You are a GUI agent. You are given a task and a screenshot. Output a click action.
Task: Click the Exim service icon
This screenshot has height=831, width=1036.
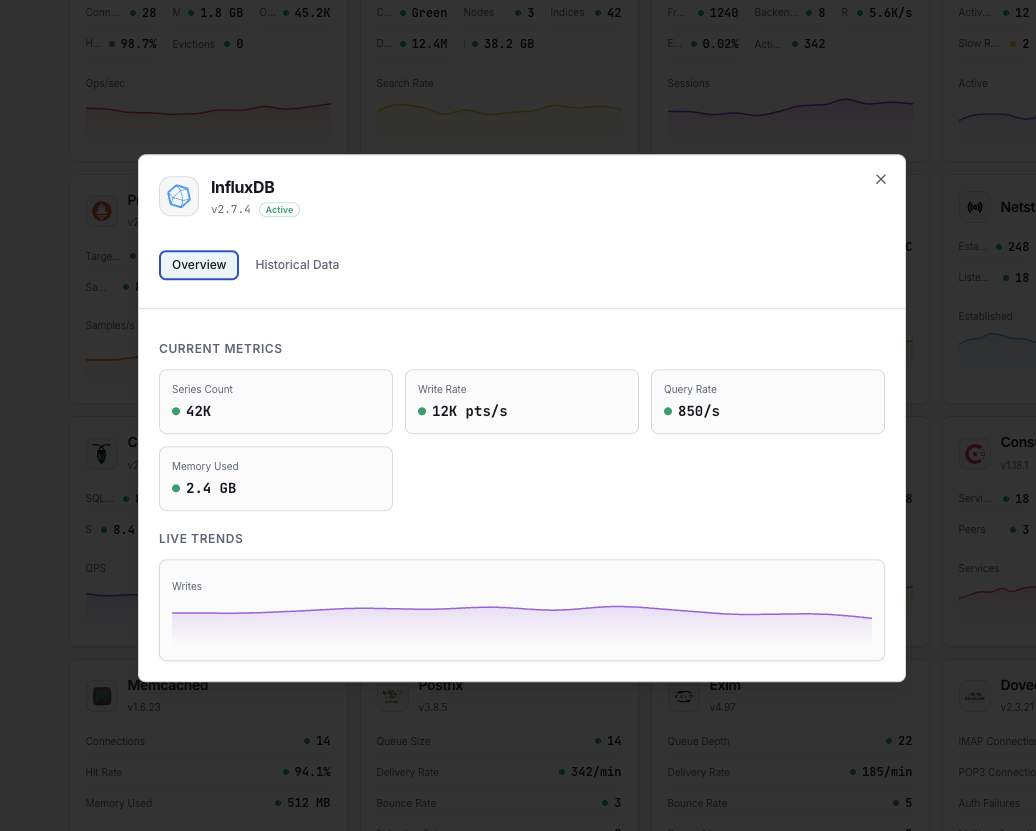coord(684,696)
